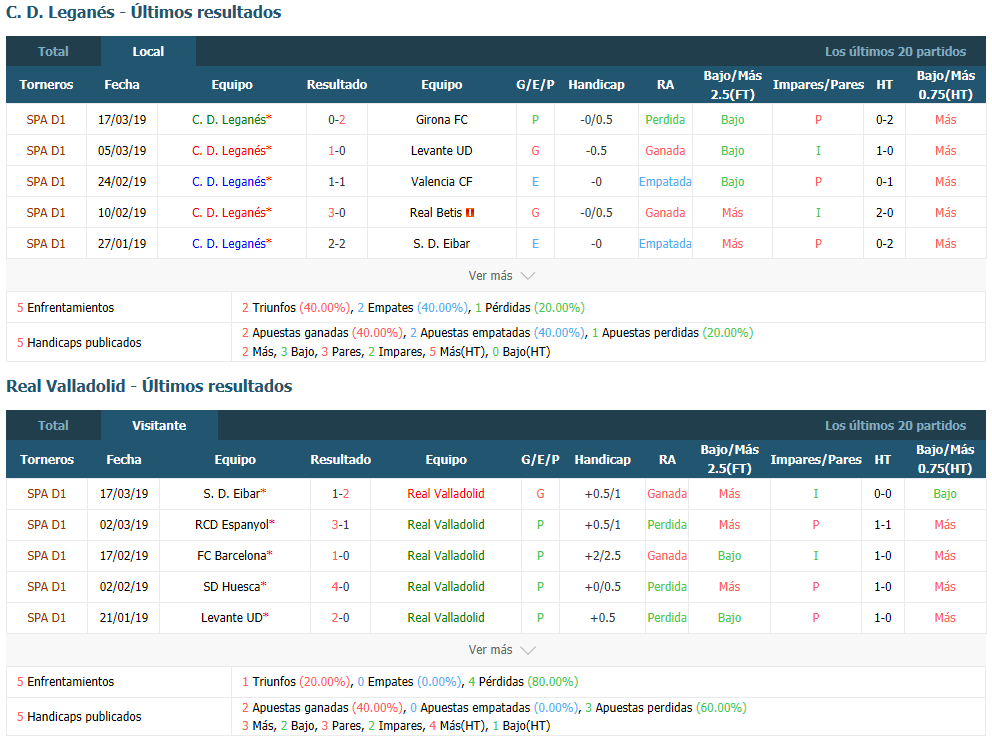Click the 2 Triunfos (40.00%) summary text
Viewport: 992px width, 742px height.
tap(295, 308)
